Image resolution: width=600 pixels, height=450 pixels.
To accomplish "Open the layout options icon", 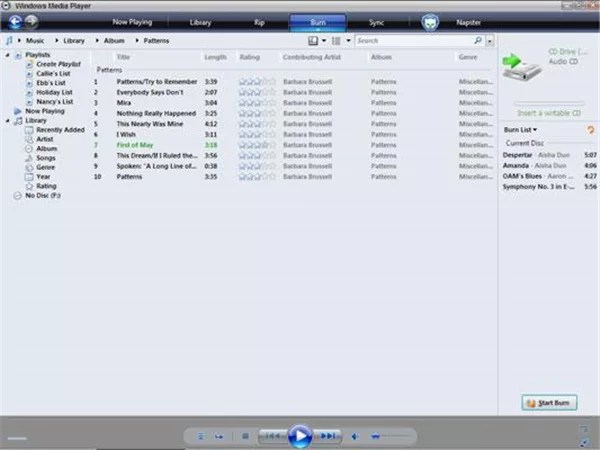I will pyautogui.click(x=313, y=41).
